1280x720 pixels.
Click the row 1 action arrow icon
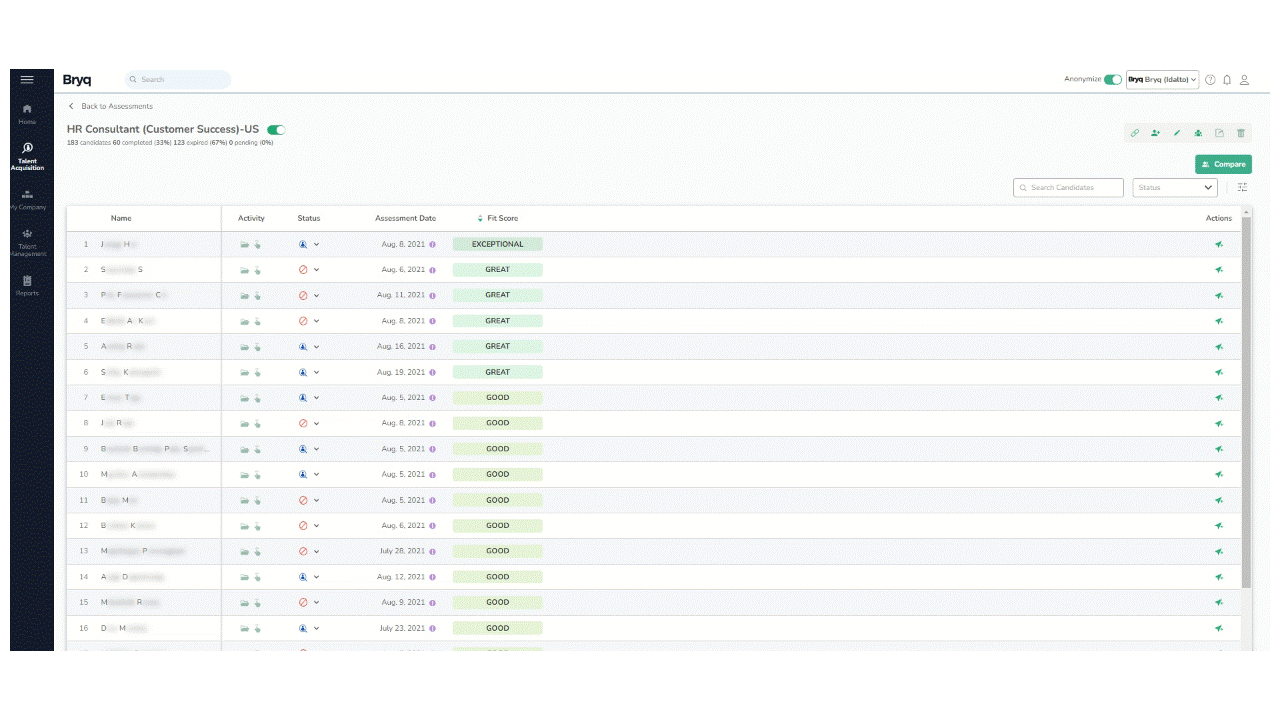pos(1219,244)
